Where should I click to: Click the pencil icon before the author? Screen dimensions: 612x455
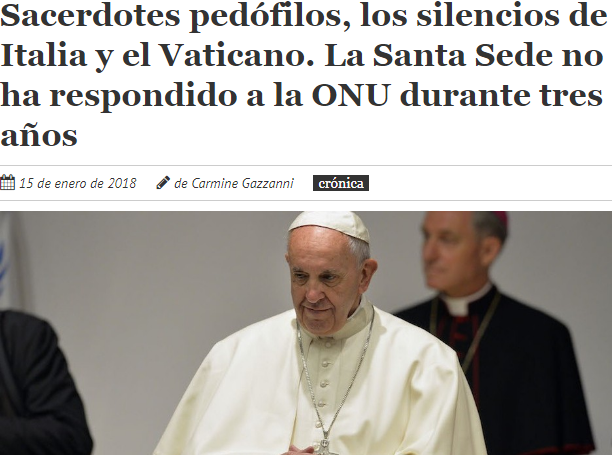pos(163,183)
